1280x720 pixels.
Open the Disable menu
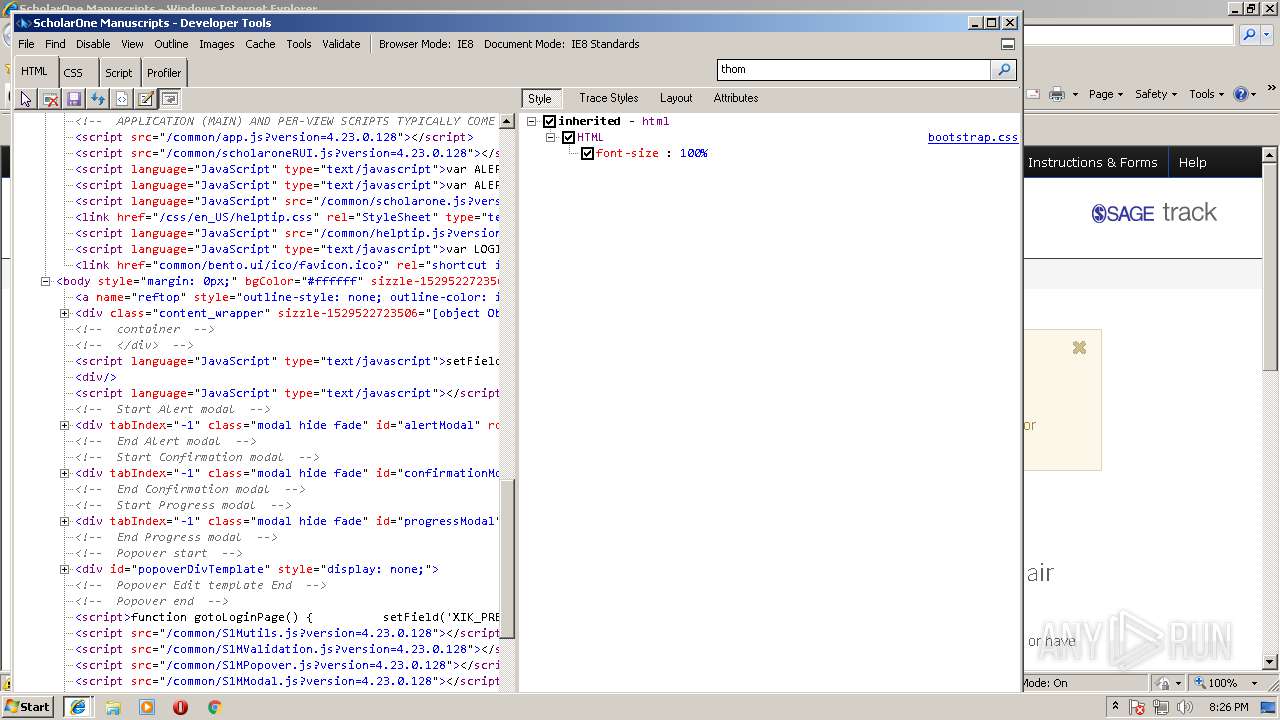click(x=93, y=44)
